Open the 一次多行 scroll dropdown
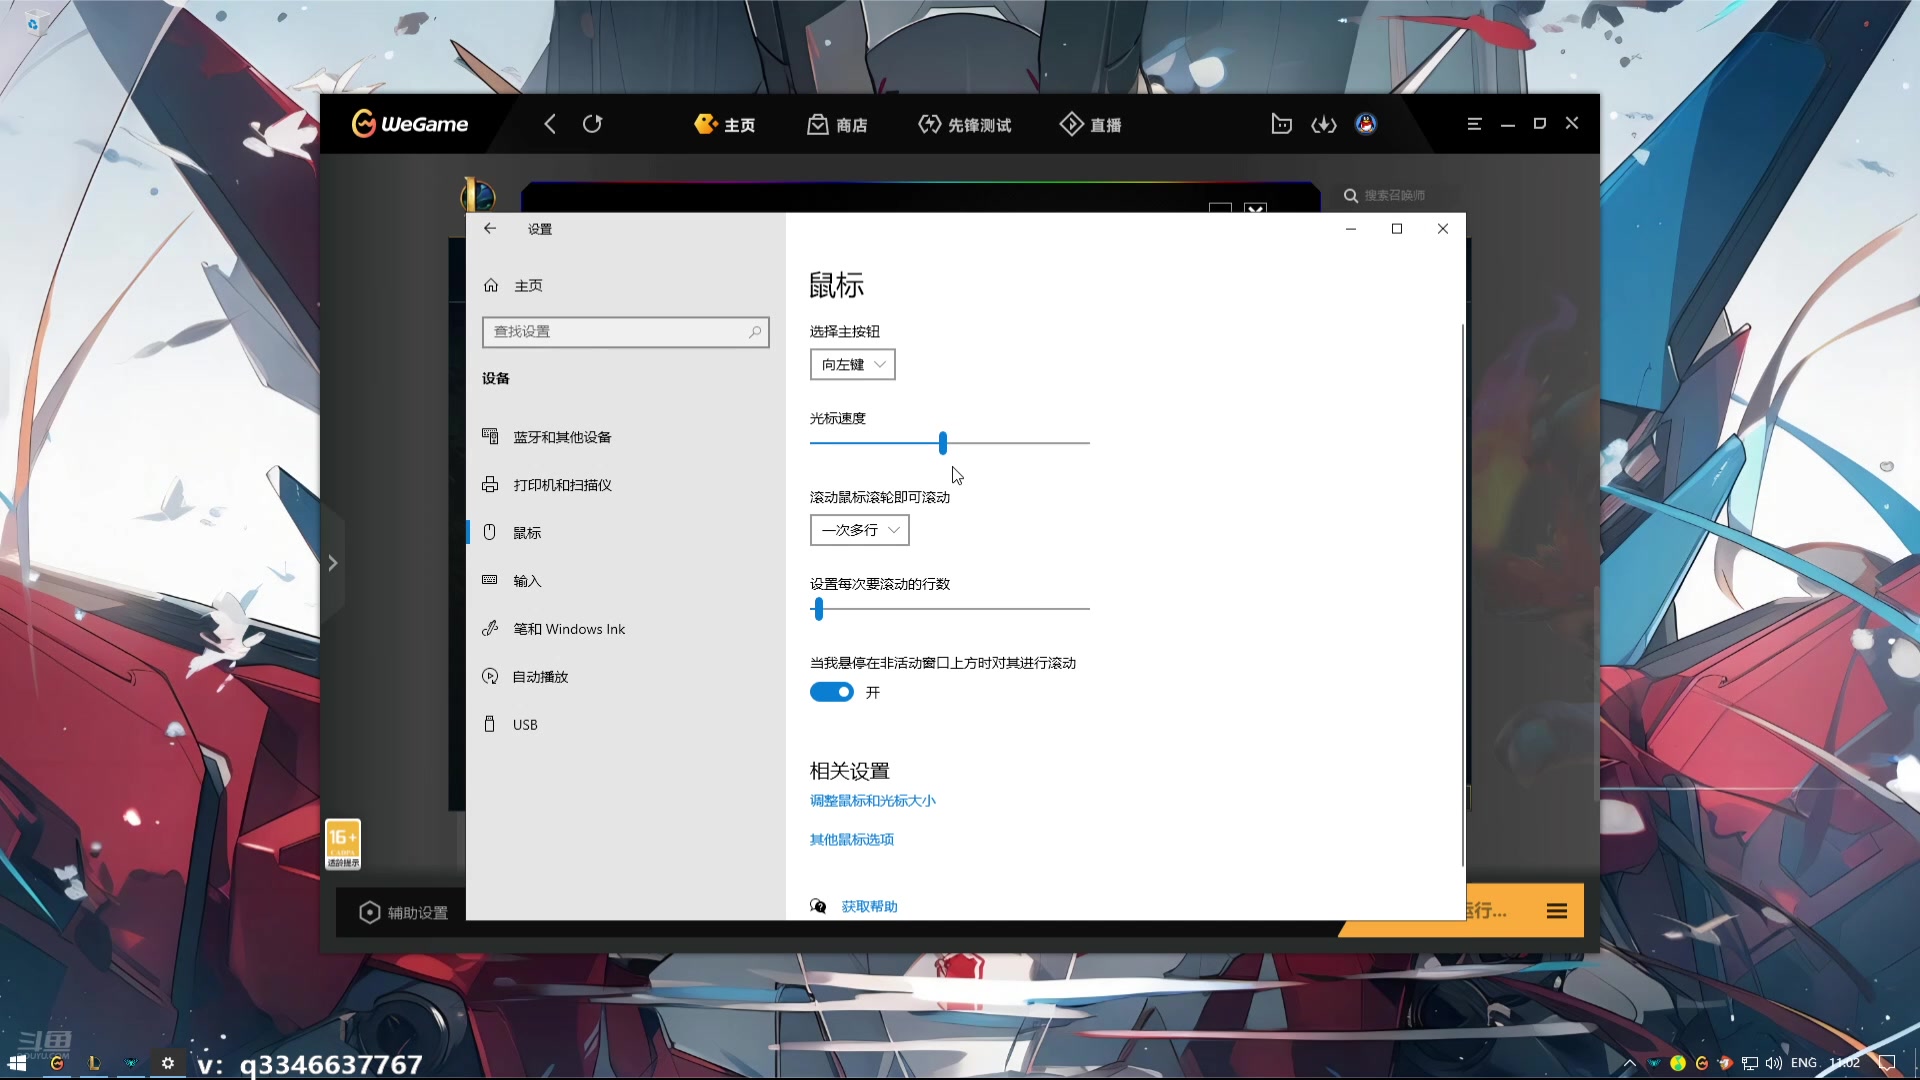 click(859, 530)
